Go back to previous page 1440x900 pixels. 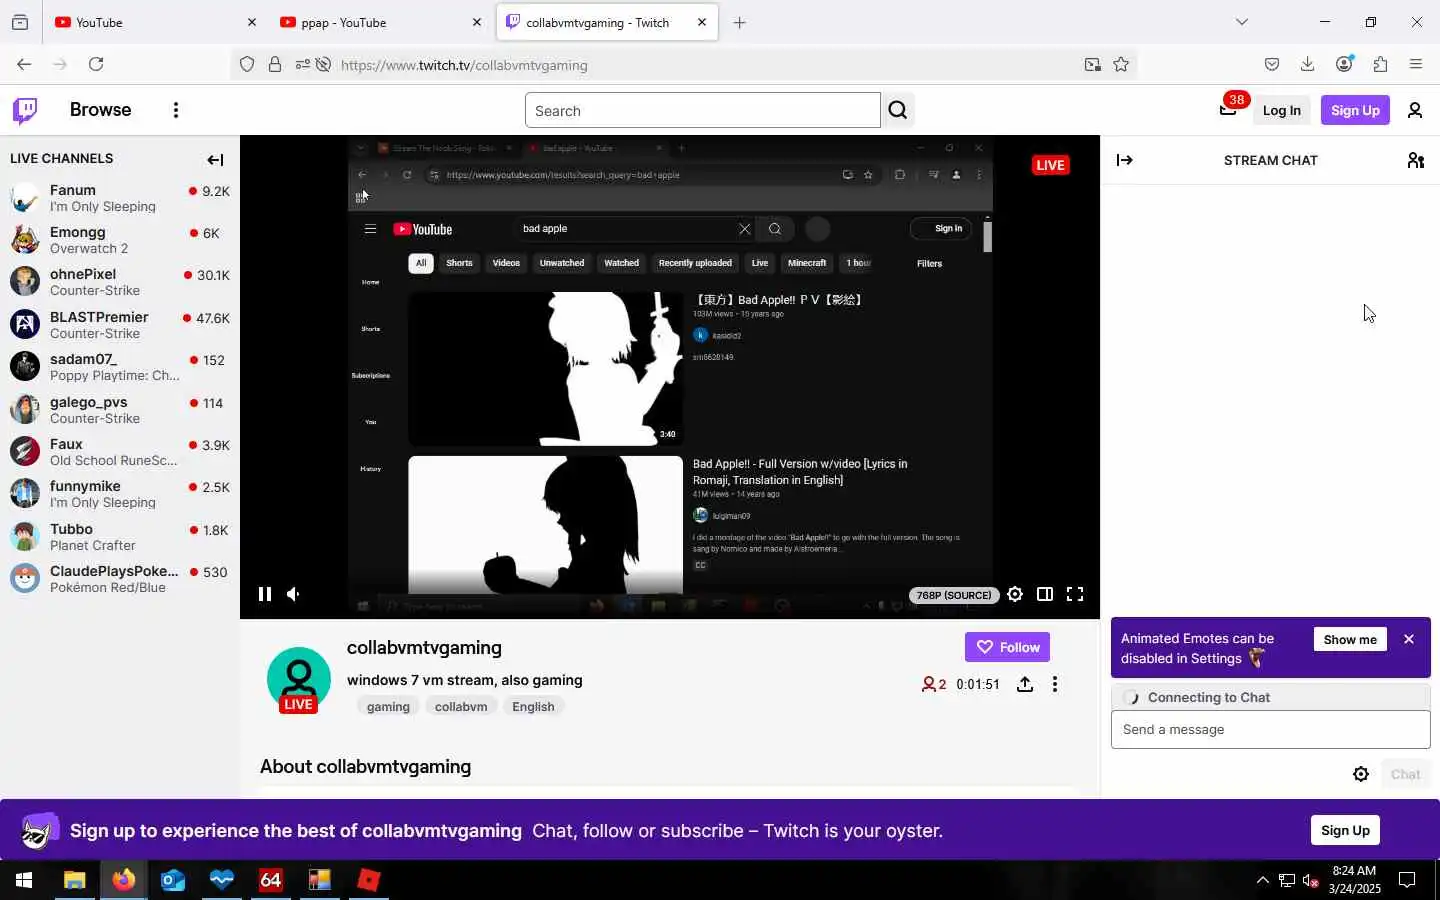24,64
